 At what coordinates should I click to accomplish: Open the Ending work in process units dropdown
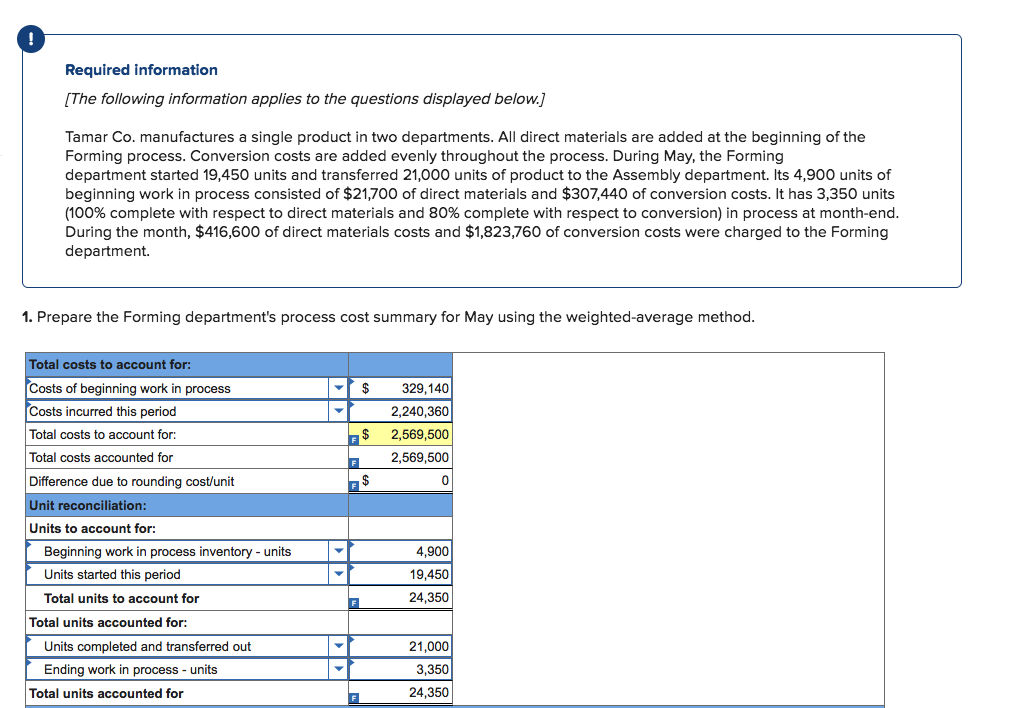[339, 669]
